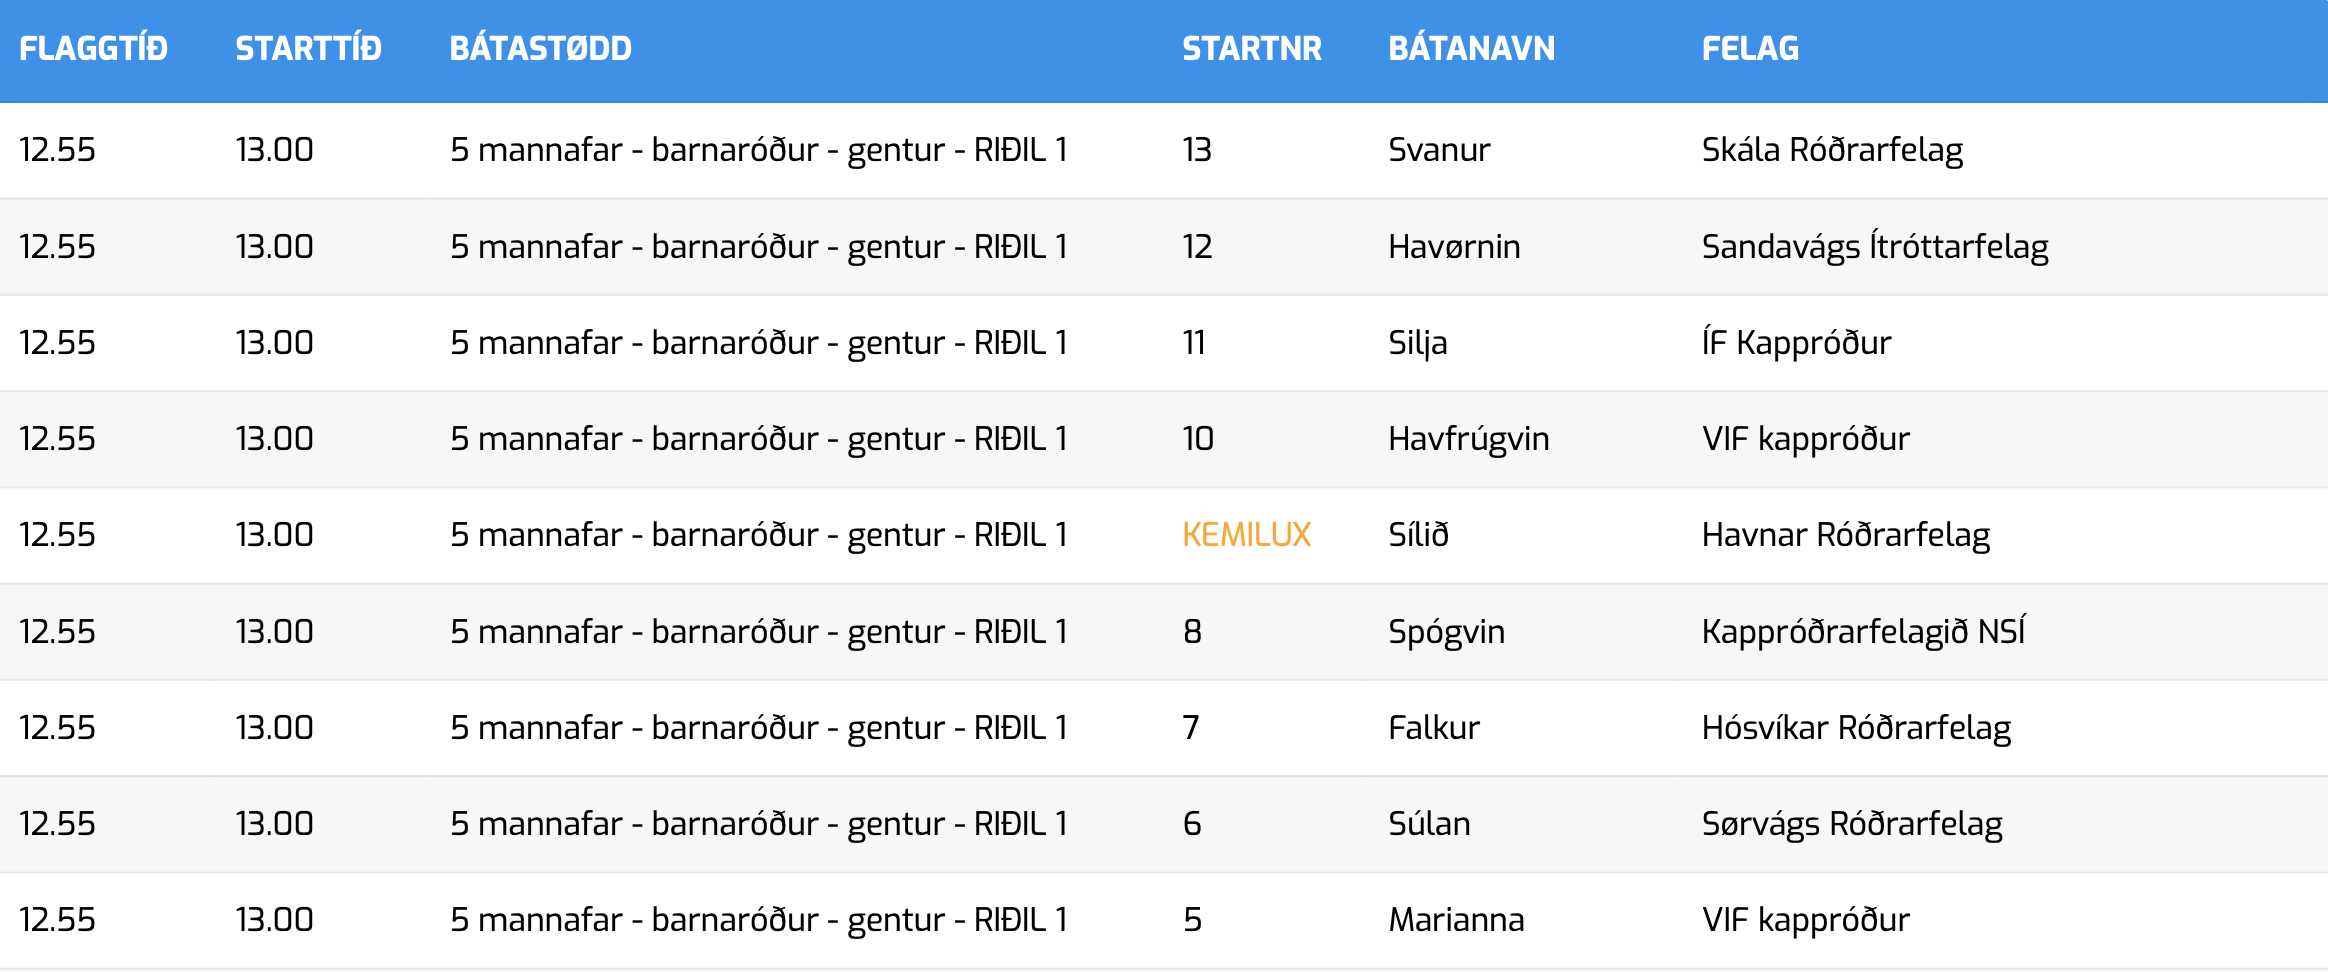Select the Sílið boat name

[1418, 535]
